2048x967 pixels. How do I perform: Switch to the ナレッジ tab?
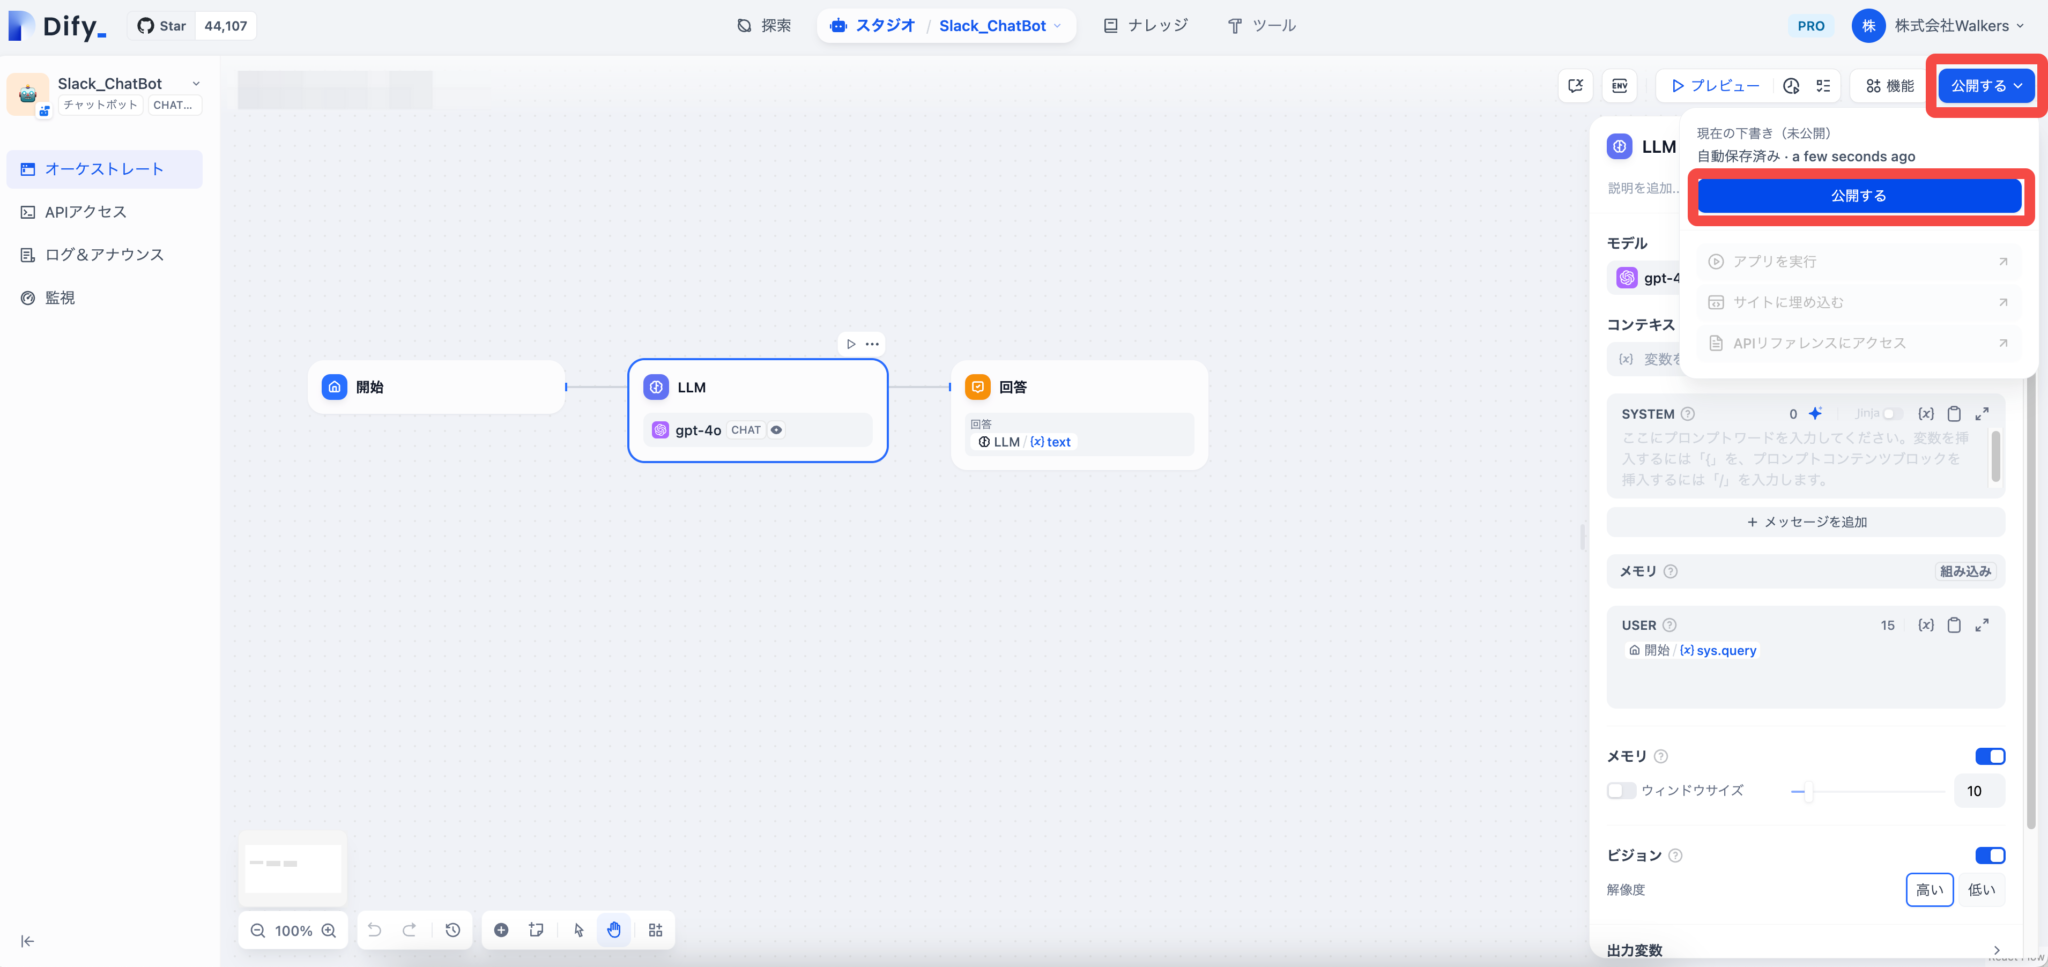1146,25
